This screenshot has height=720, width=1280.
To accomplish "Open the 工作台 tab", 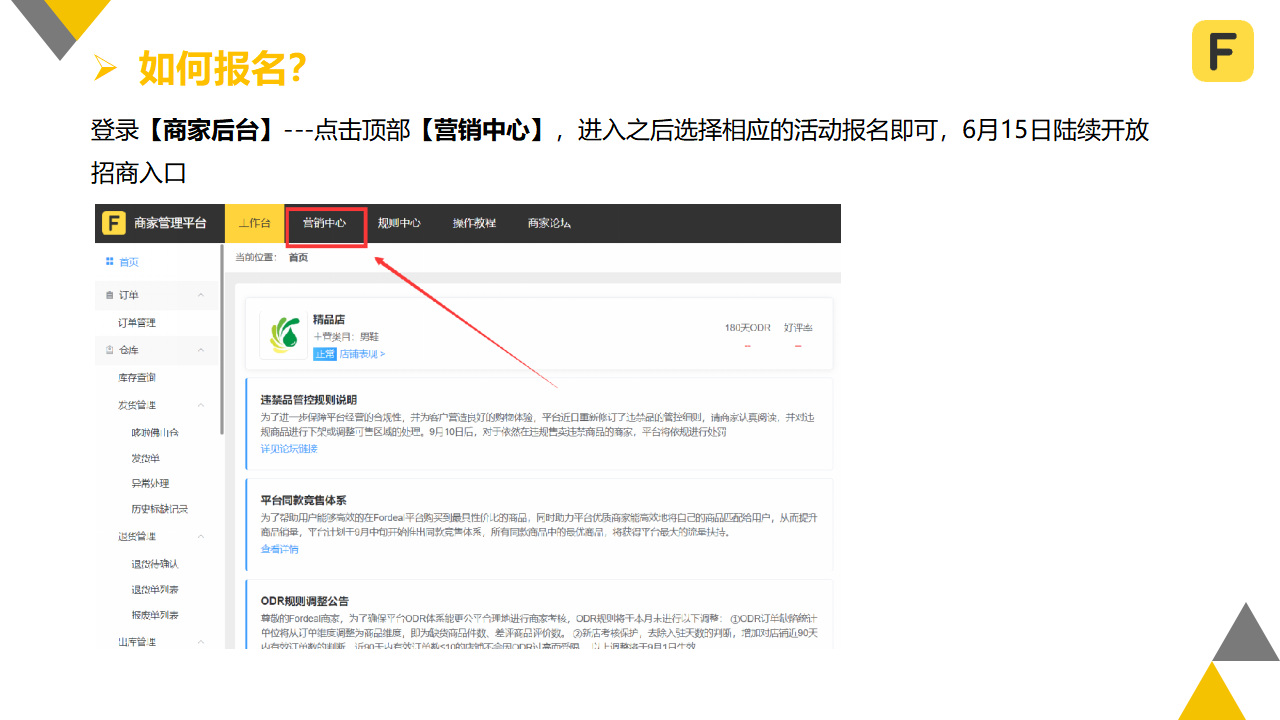I will pyautogui.click(x=254, y=223).
